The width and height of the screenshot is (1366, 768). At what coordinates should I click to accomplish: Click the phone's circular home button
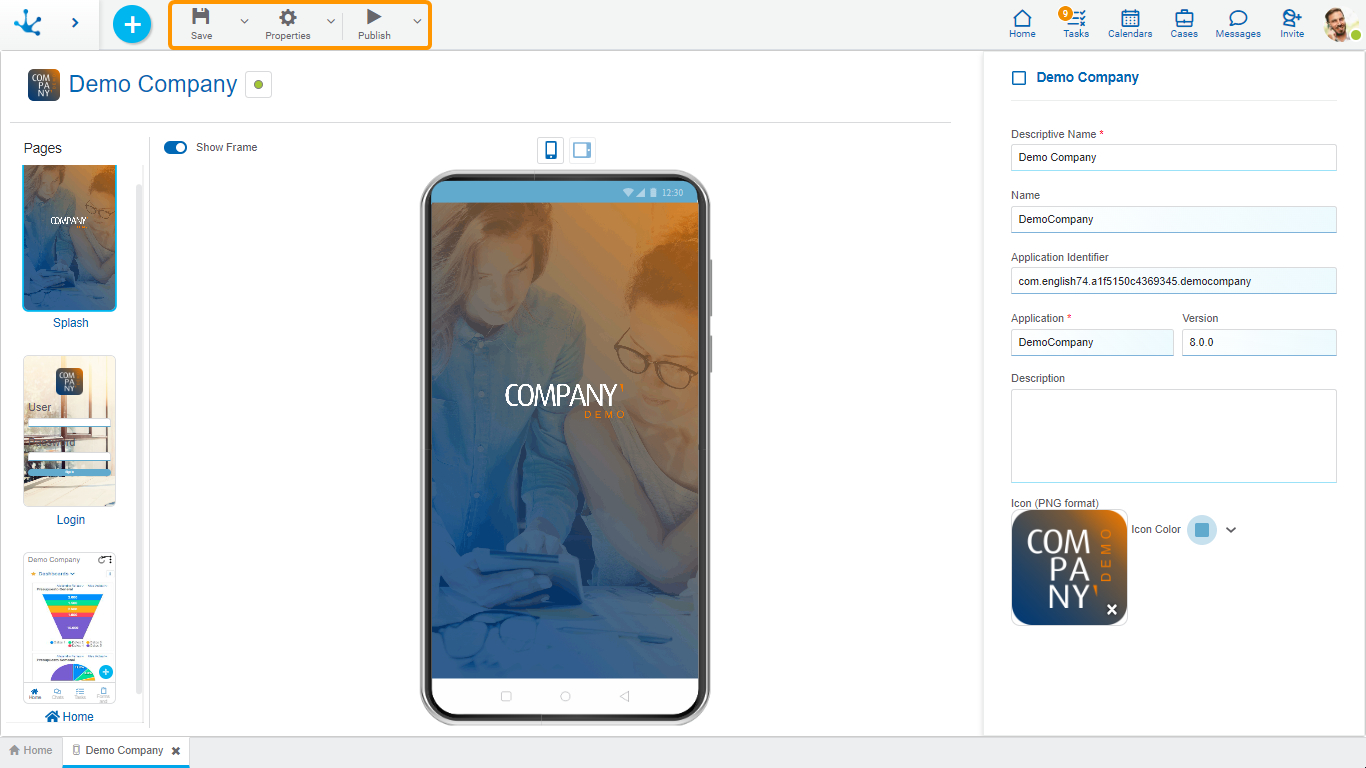pos(565,696)
